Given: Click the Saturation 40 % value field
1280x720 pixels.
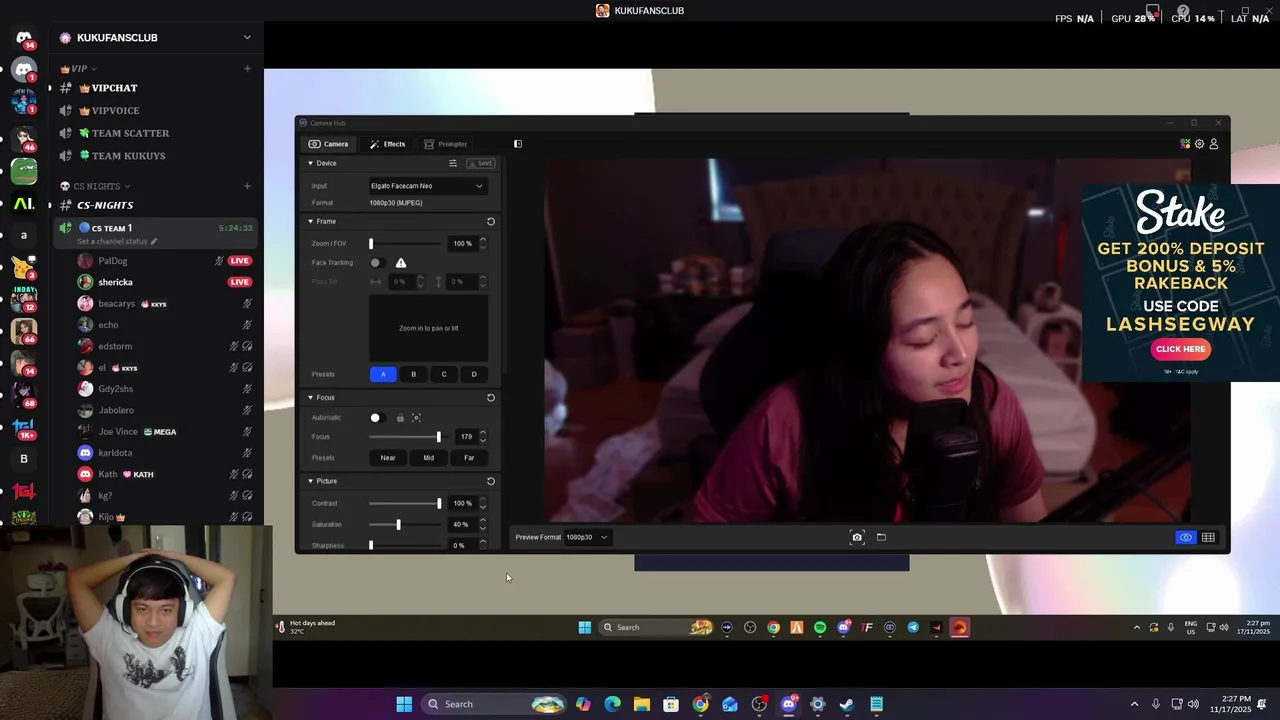Looking at the screenshot, I should click(x=462, y=525).
